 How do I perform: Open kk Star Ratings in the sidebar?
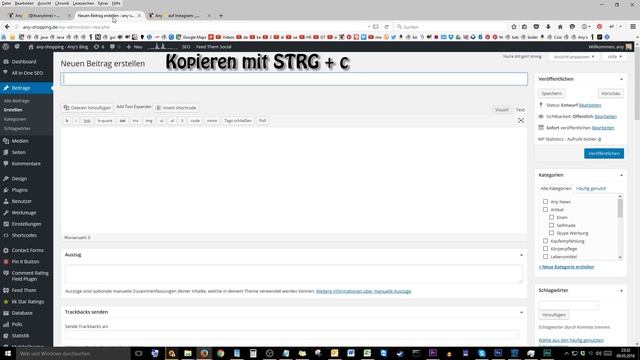coord(27,302)
